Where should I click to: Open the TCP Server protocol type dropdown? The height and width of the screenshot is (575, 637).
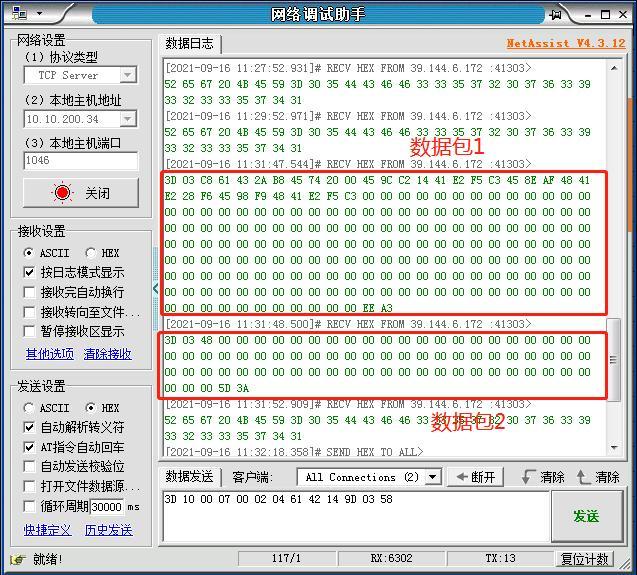(127, 76)
